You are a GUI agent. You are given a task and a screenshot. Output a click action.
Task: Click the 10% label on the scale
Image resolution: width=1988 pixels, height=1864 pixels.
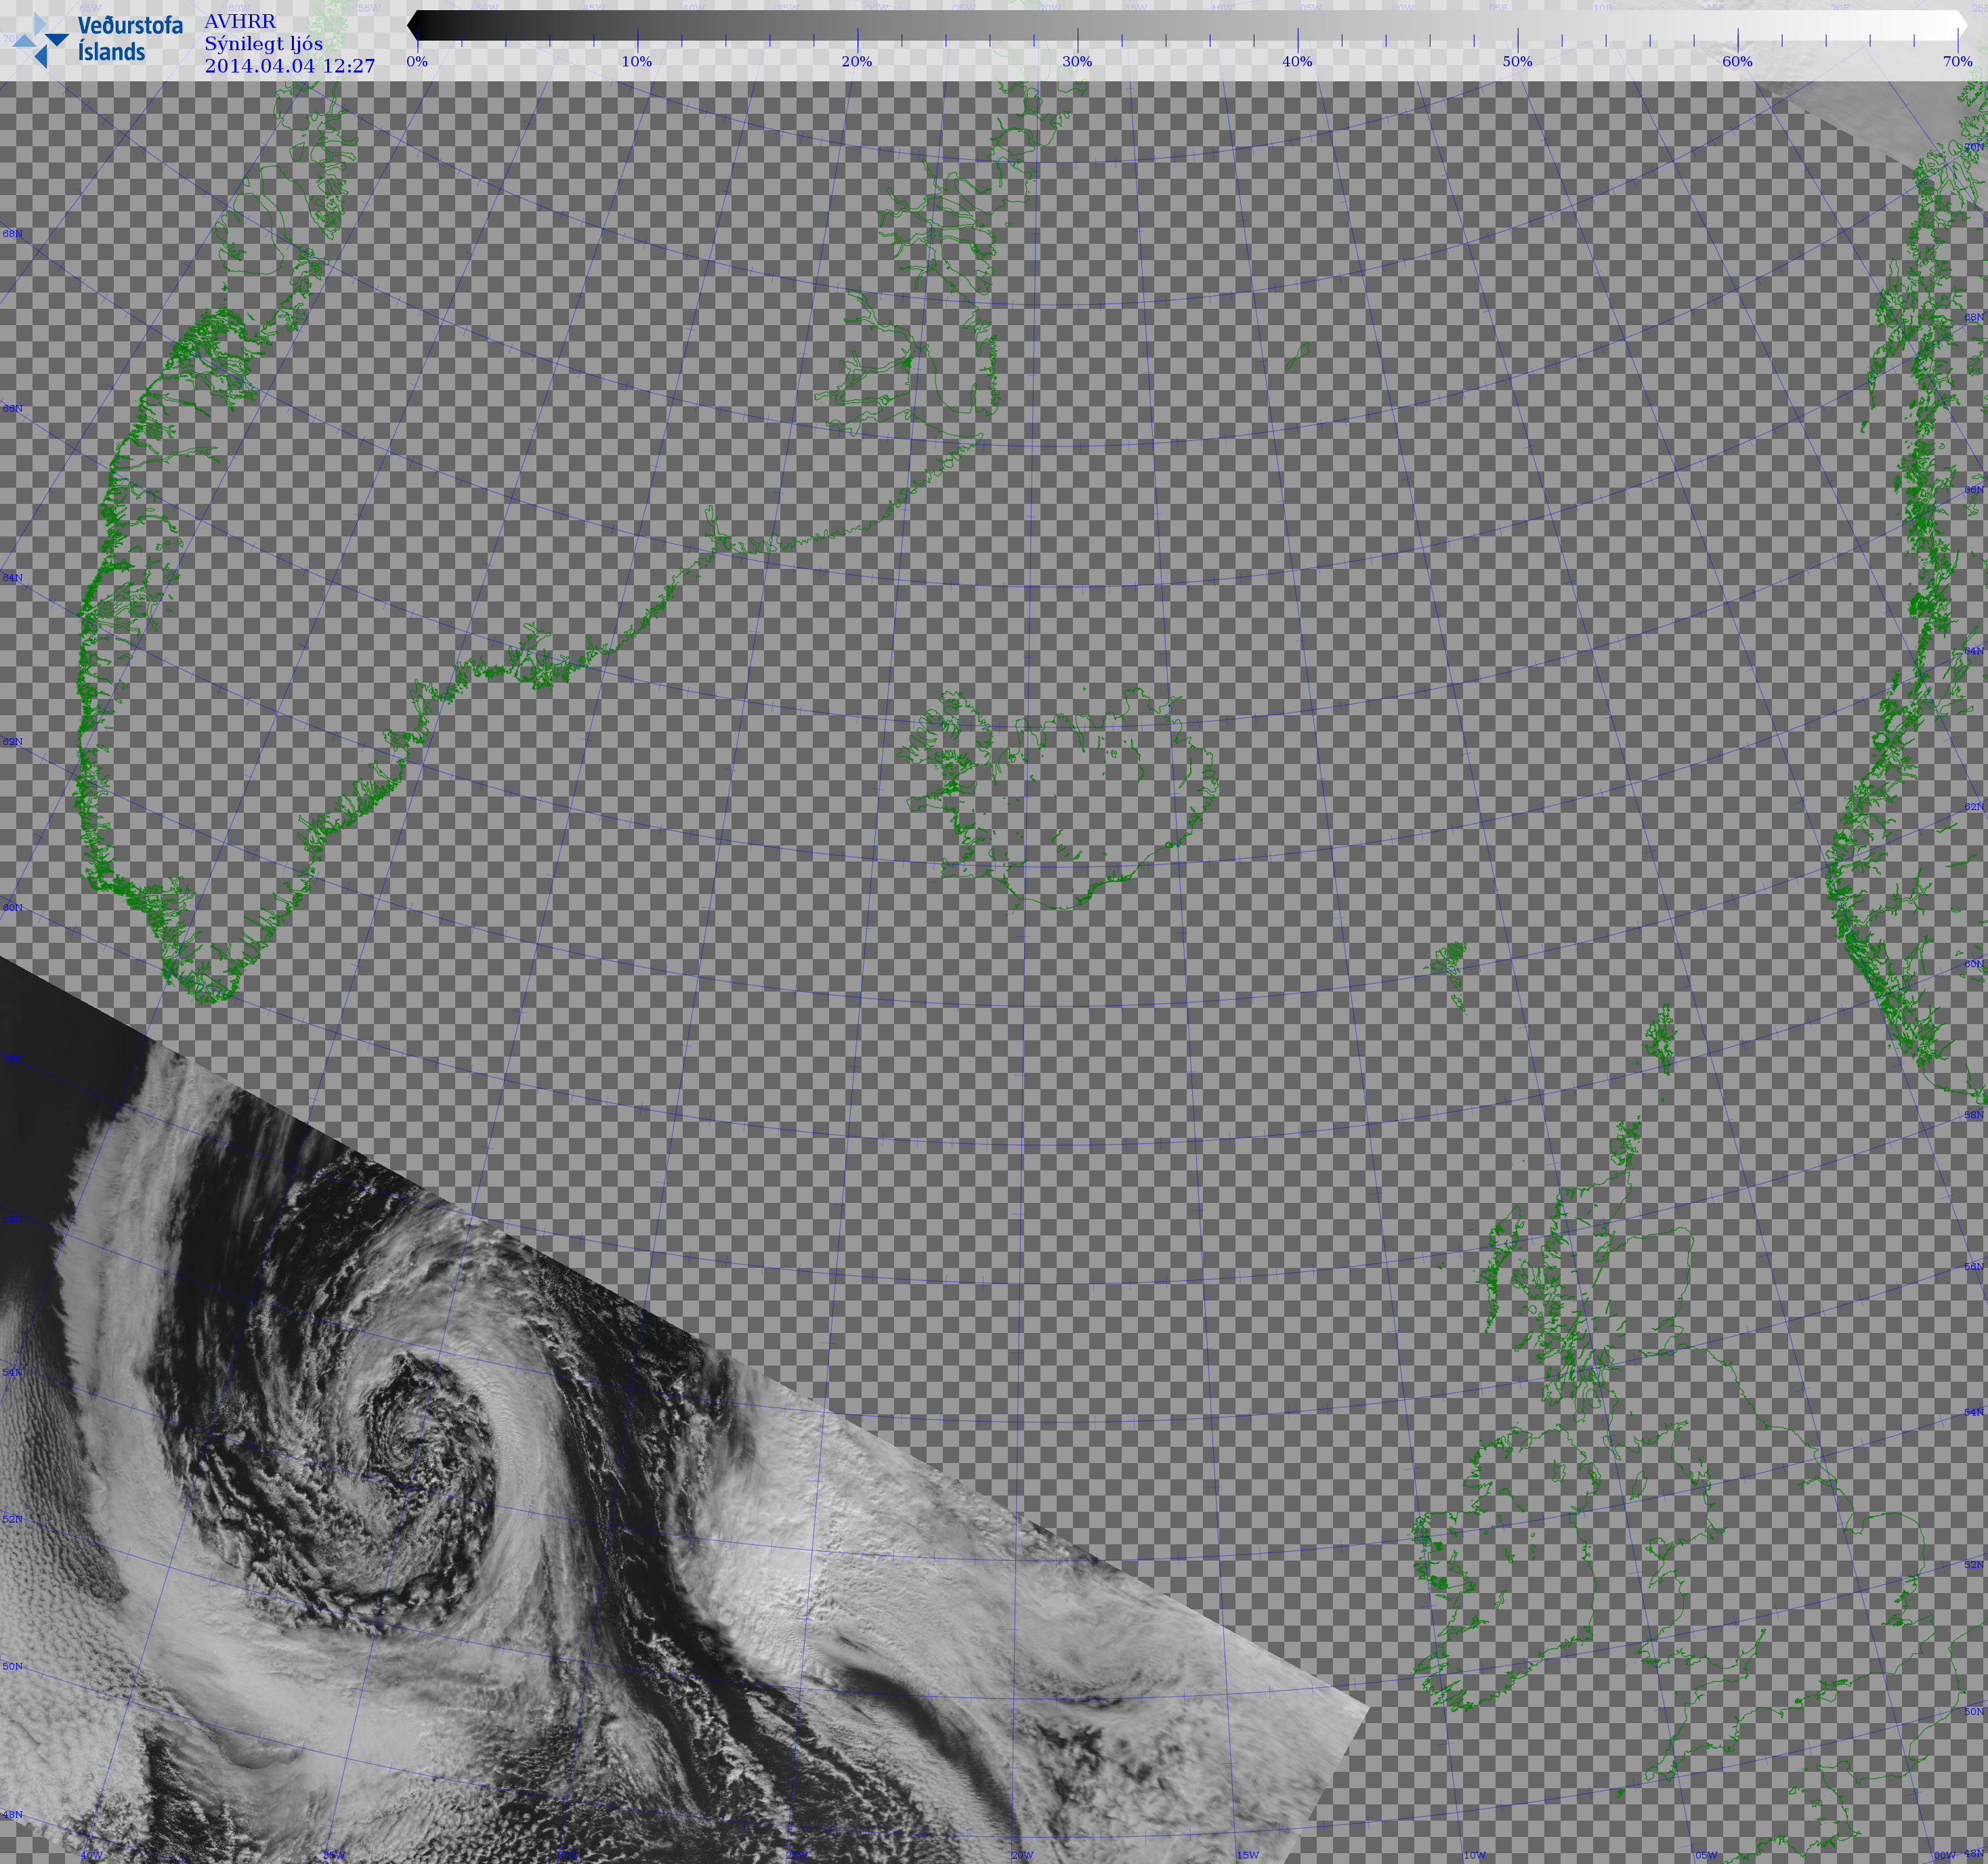pos(636,61)
